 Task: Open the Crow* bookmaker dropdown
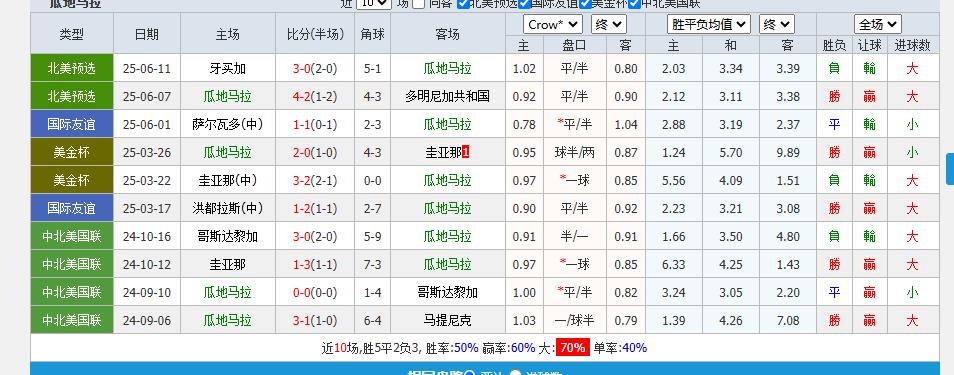(x=552, y=24)
